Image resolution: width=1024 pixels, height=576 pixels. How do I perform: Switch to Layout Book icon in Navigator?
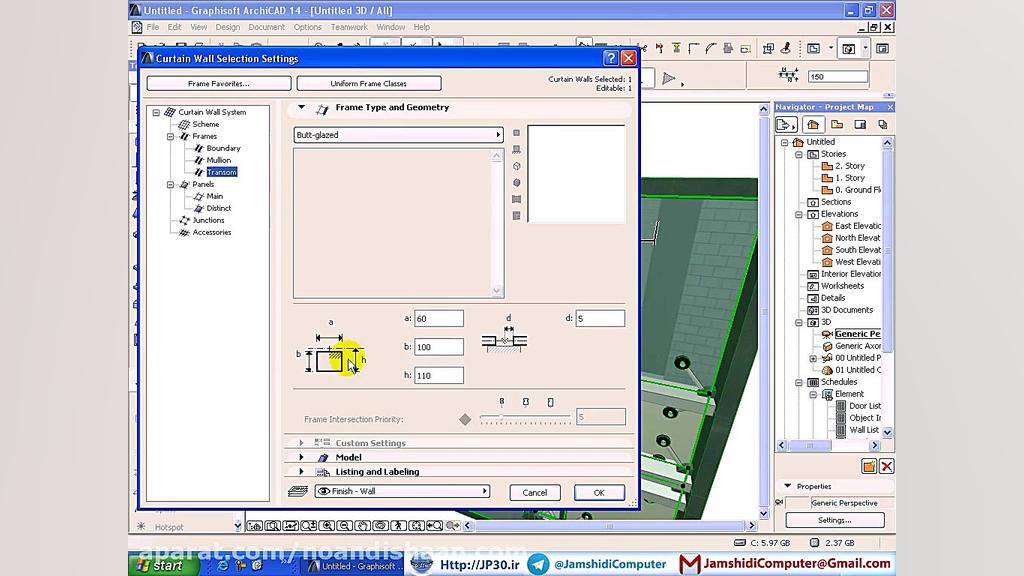(x=860, y=125)
